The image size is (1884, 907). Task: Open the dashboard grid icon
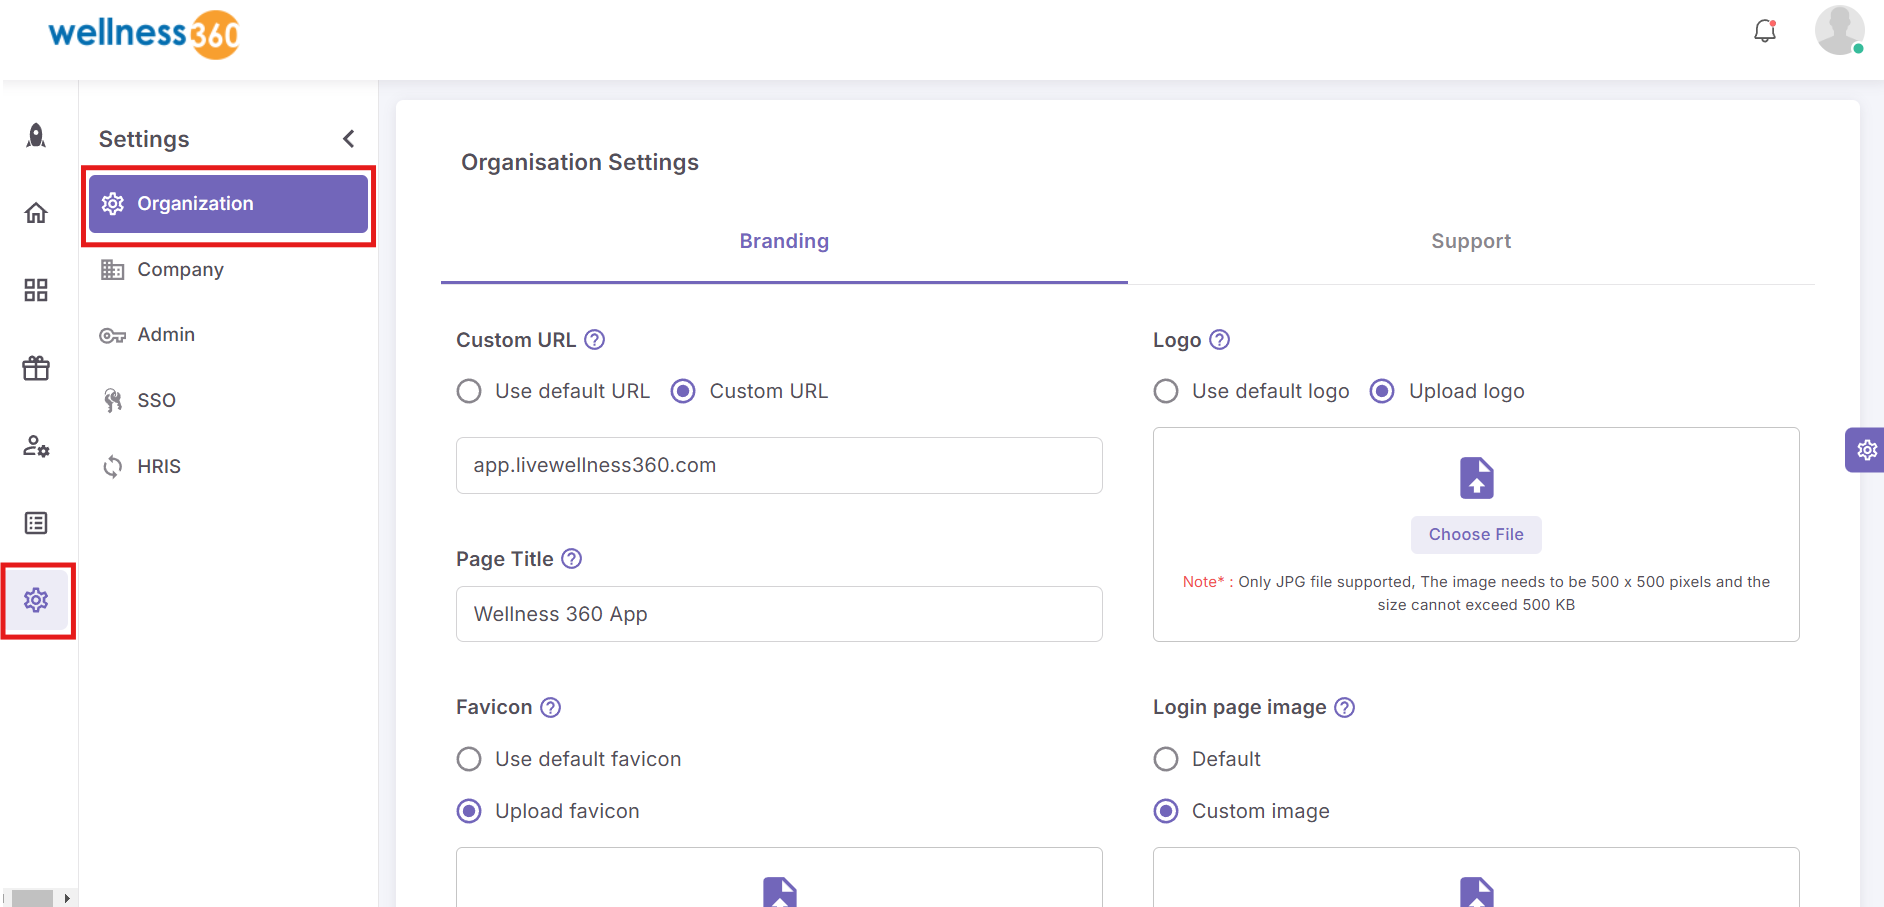36,290
